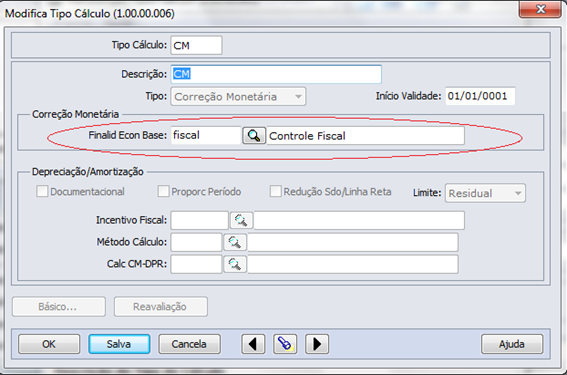The image size is (567, 375).
Task: Click the Reavaliação button
Action: pos(161,307)
